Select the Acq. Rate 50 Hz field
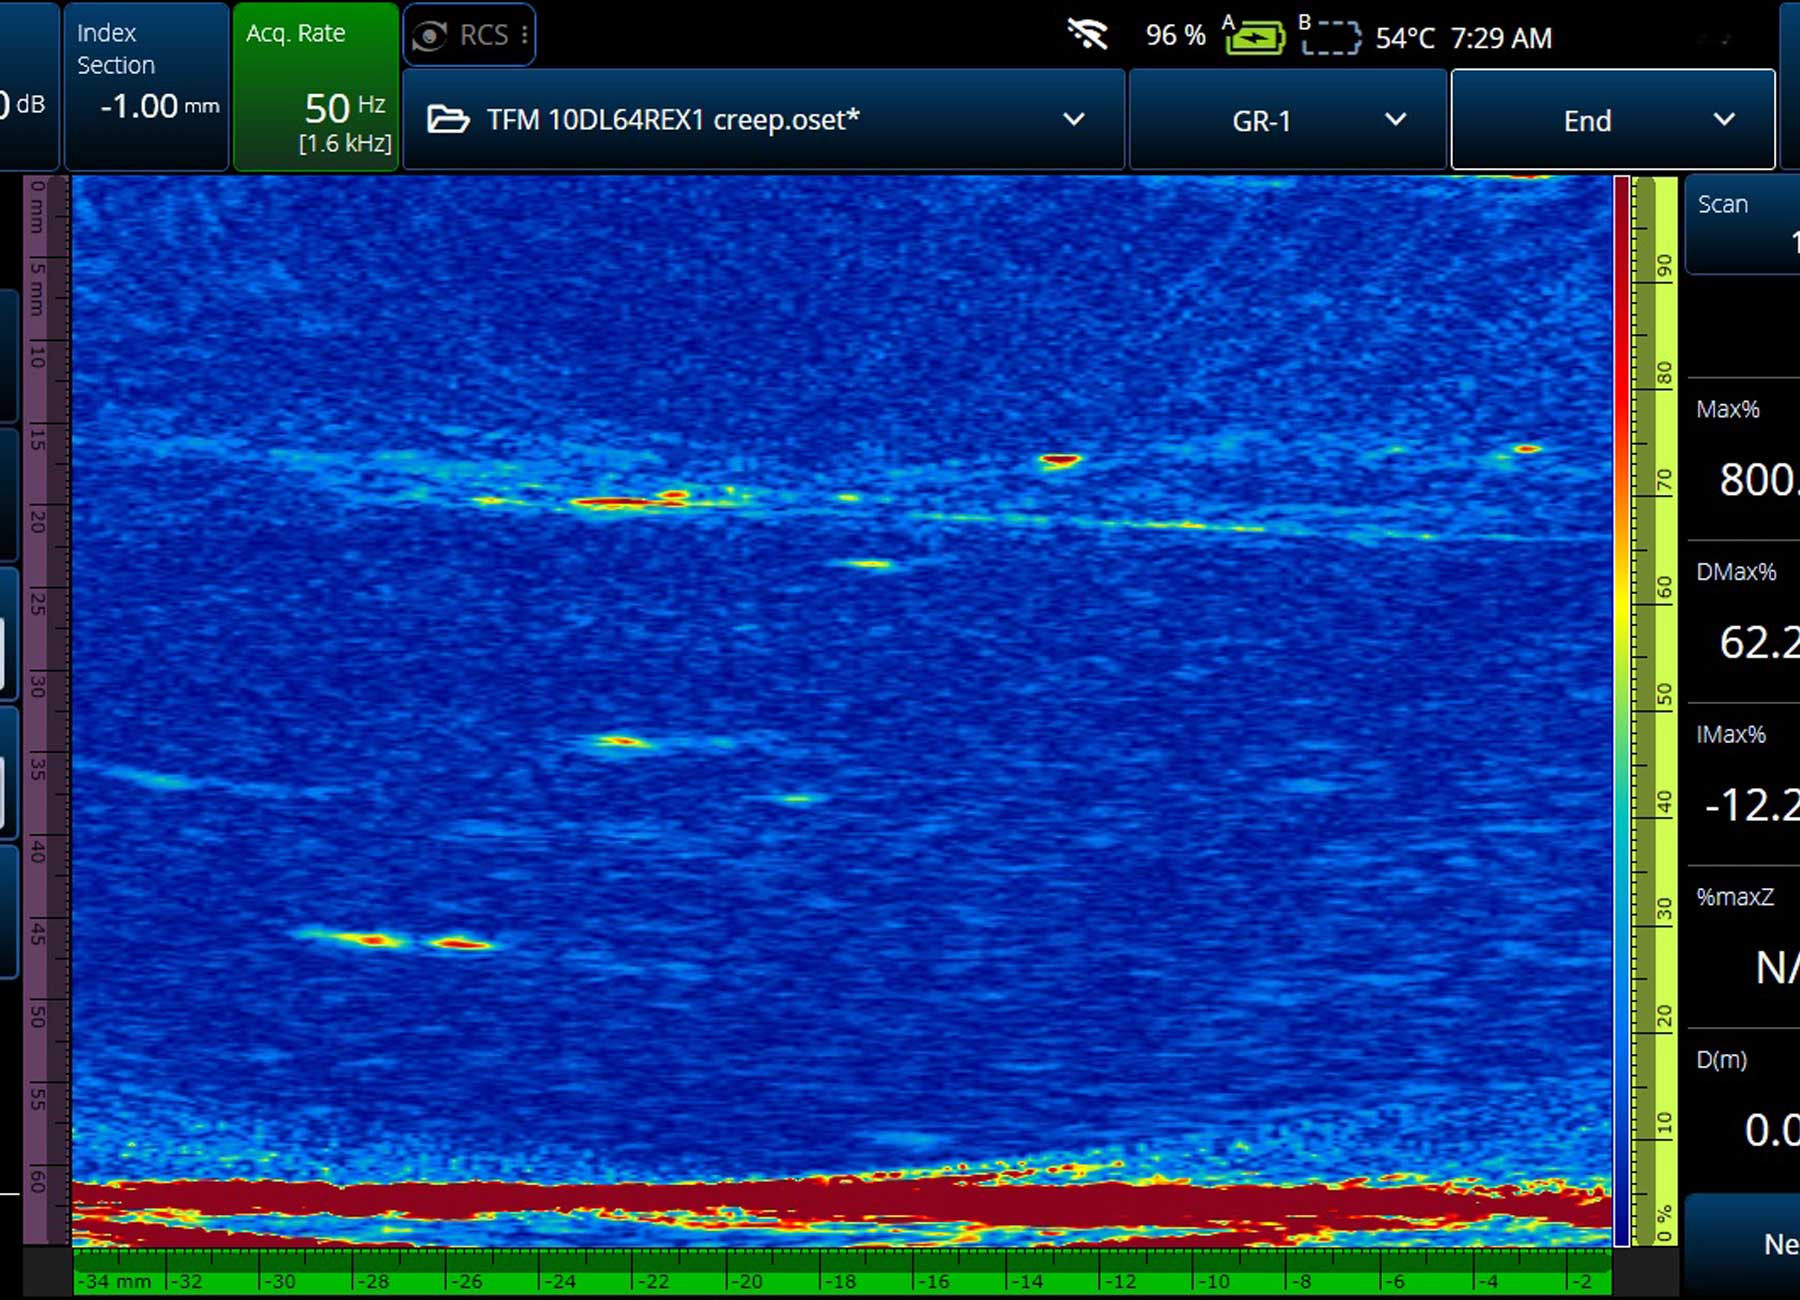 316,88
